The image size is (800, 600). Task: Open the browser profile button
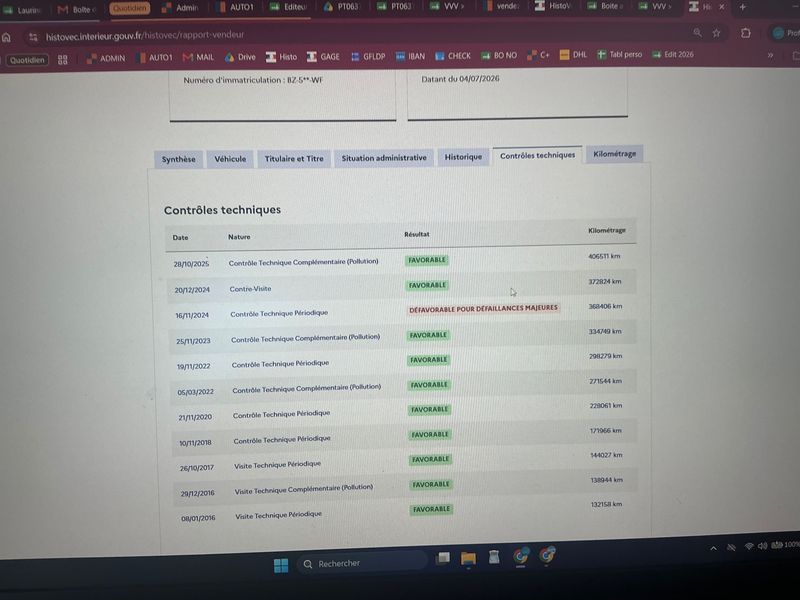tap(785, 33)
